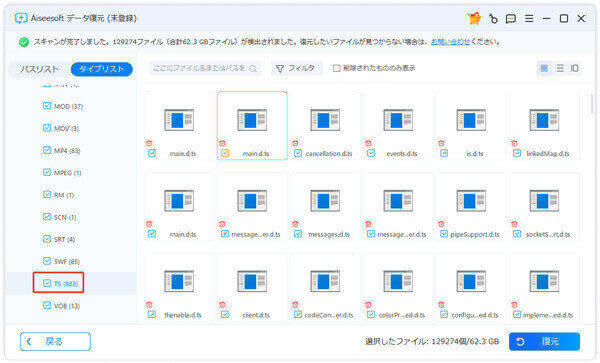Select thenable.d.ts file thumbnail

[x=179, y=281]
